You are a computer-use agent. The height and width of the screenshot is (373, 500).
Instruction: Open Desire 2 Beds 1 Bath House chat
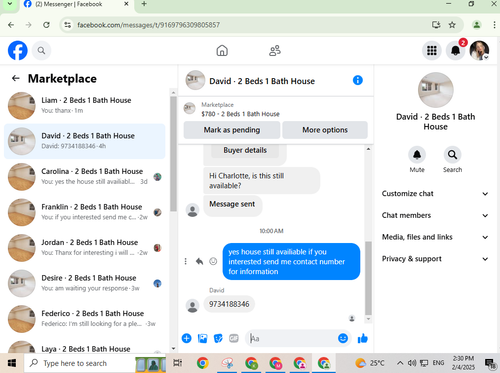click(85, 283)
